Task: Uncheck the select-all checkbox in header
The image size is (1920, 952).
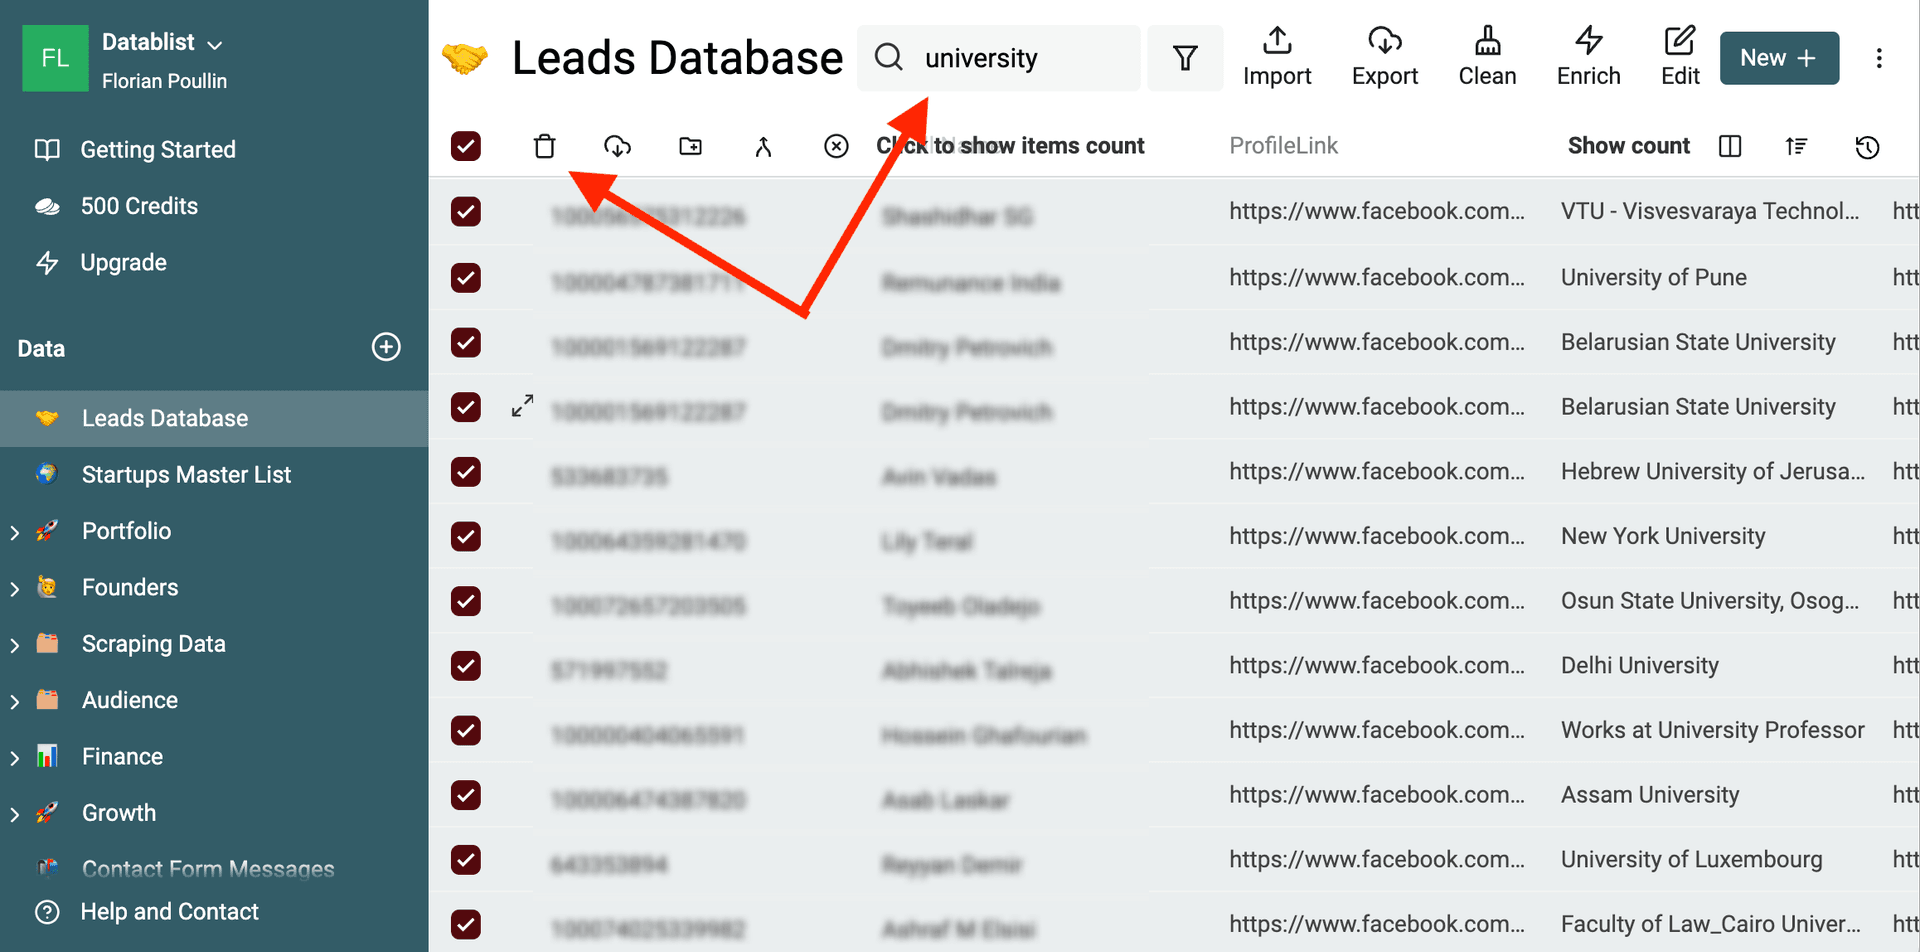Action: tap(466, 146)
